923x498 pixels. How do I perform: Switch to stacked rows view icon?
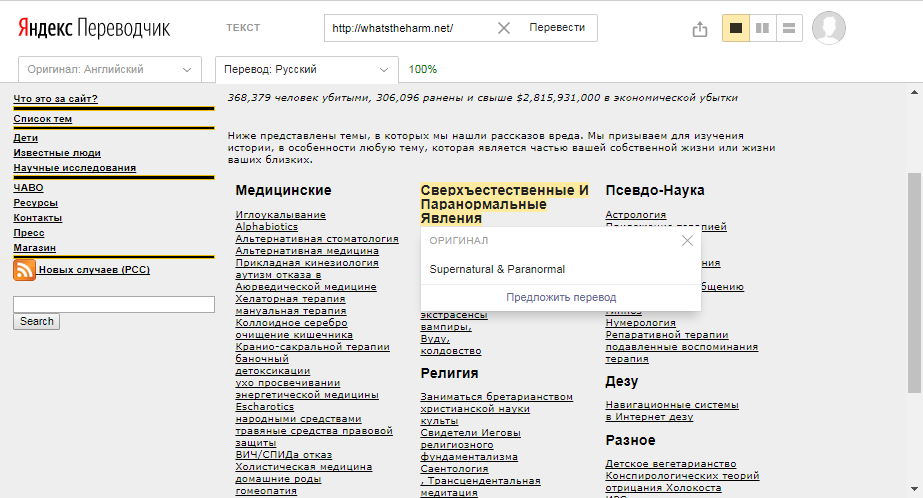click(x=789, y=28)
